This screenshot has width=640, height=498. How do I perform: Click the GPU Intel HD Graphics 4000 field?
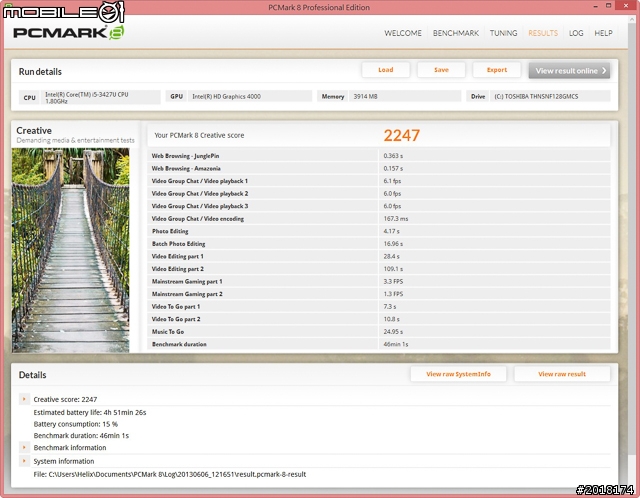pyautogui.click(x=239, y=97)
